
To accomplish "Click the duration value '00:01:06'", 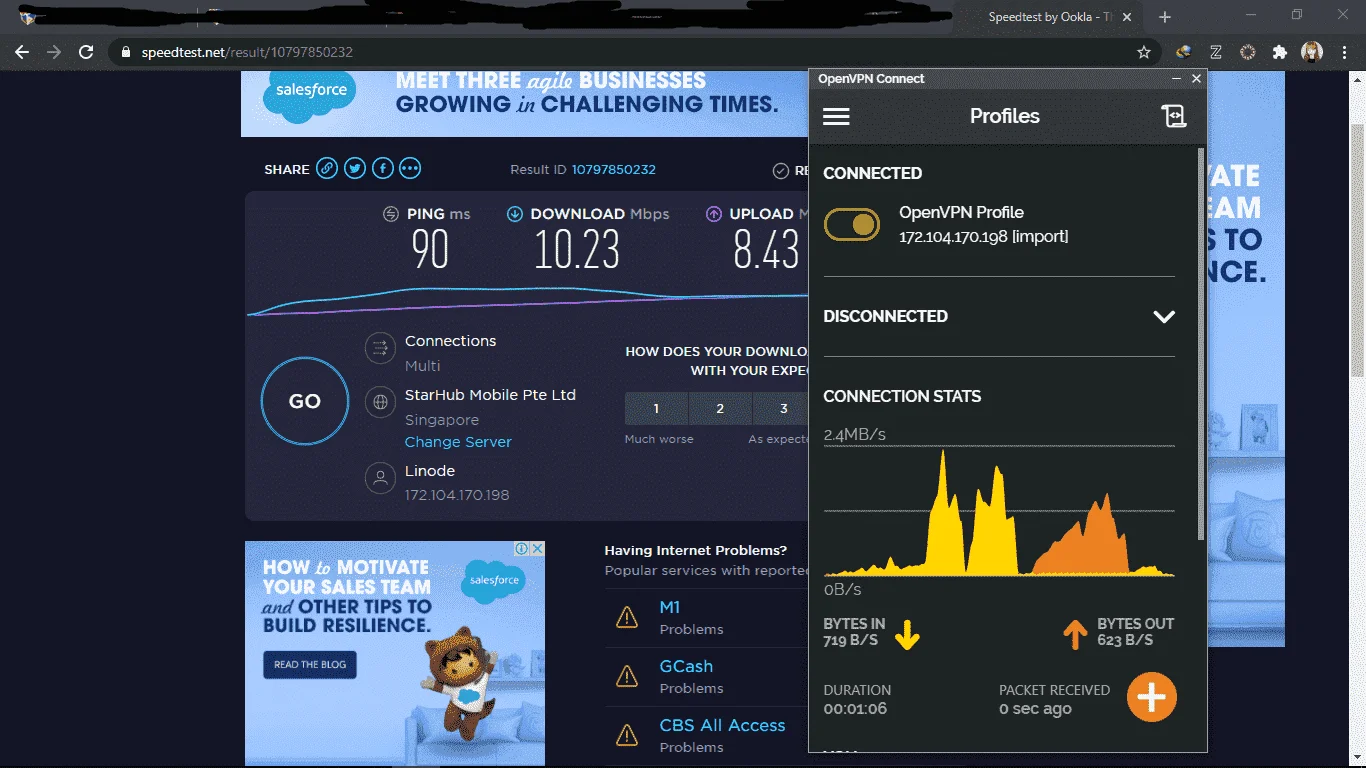I will 855,709.
